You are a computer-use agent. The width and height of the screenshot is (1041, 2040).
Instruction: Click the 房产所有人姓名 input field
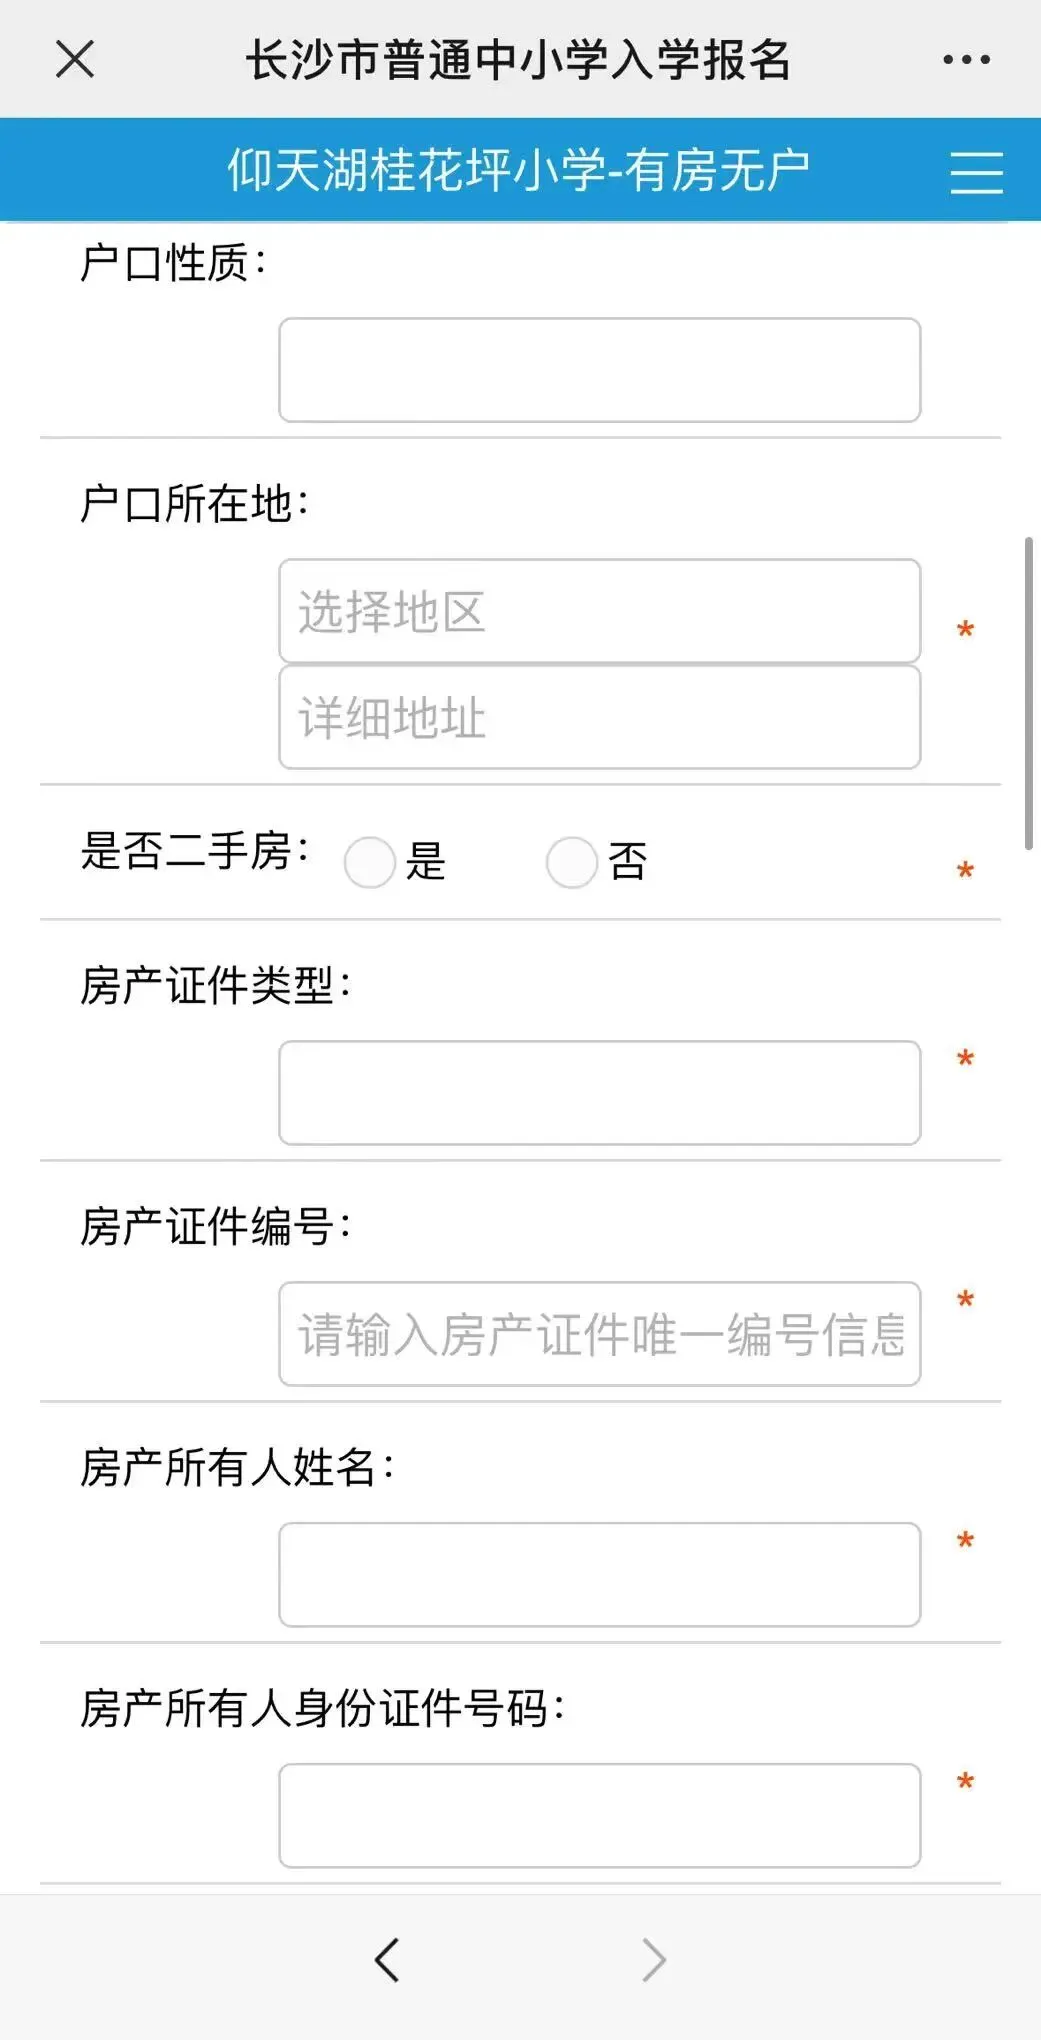pos(600,1575)
